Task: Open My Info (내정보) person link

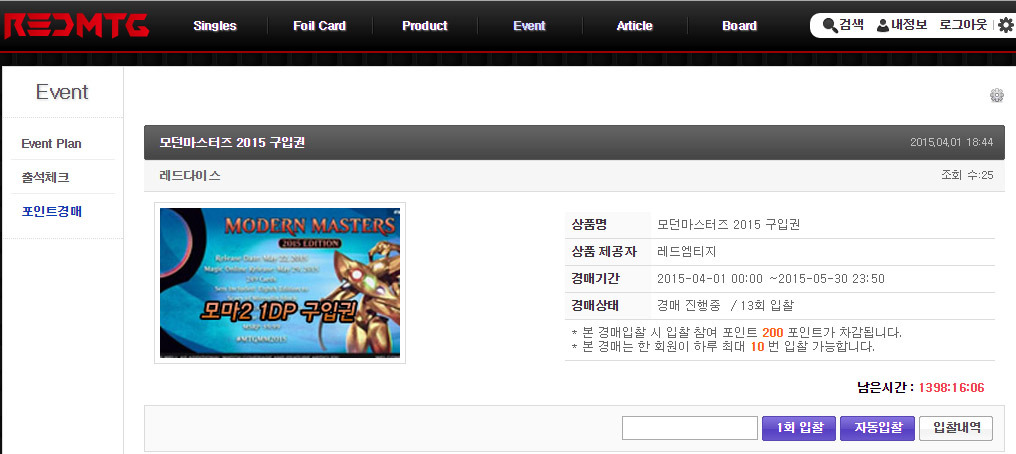Action: click(x=901, y=25)
